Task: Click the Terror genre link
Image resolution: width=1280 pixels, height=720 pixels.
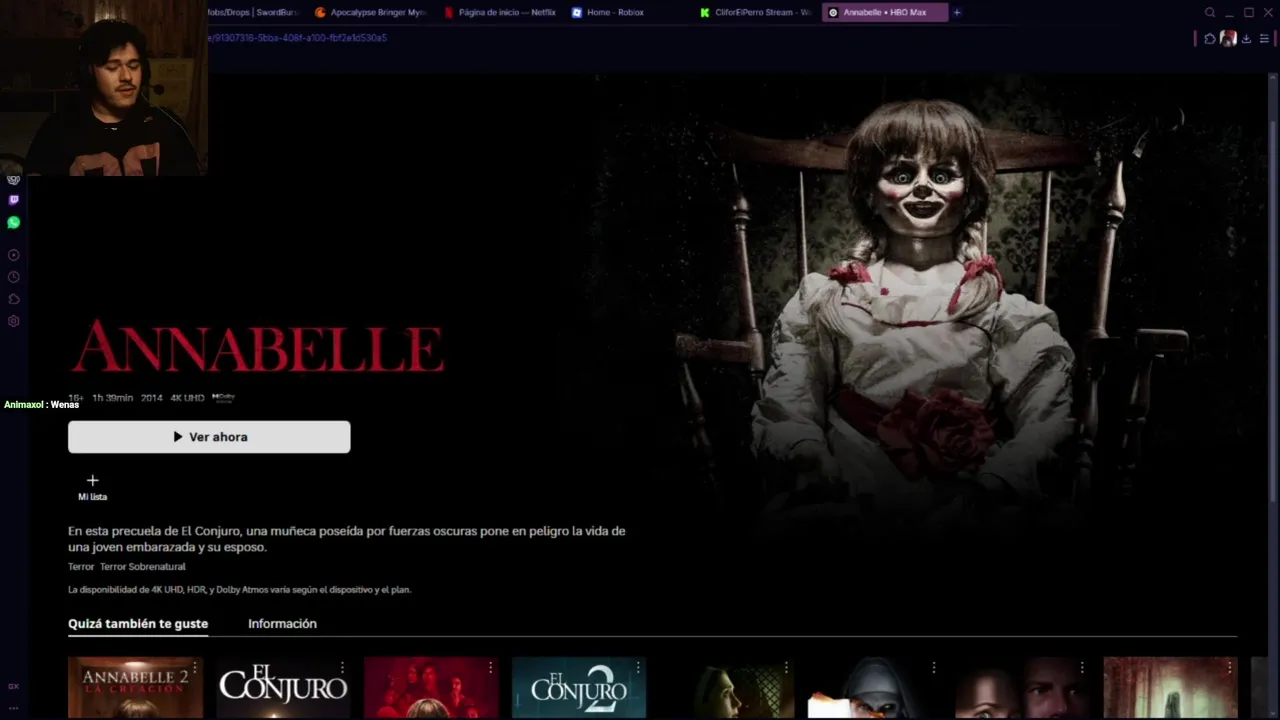Action: pos(81,567)
